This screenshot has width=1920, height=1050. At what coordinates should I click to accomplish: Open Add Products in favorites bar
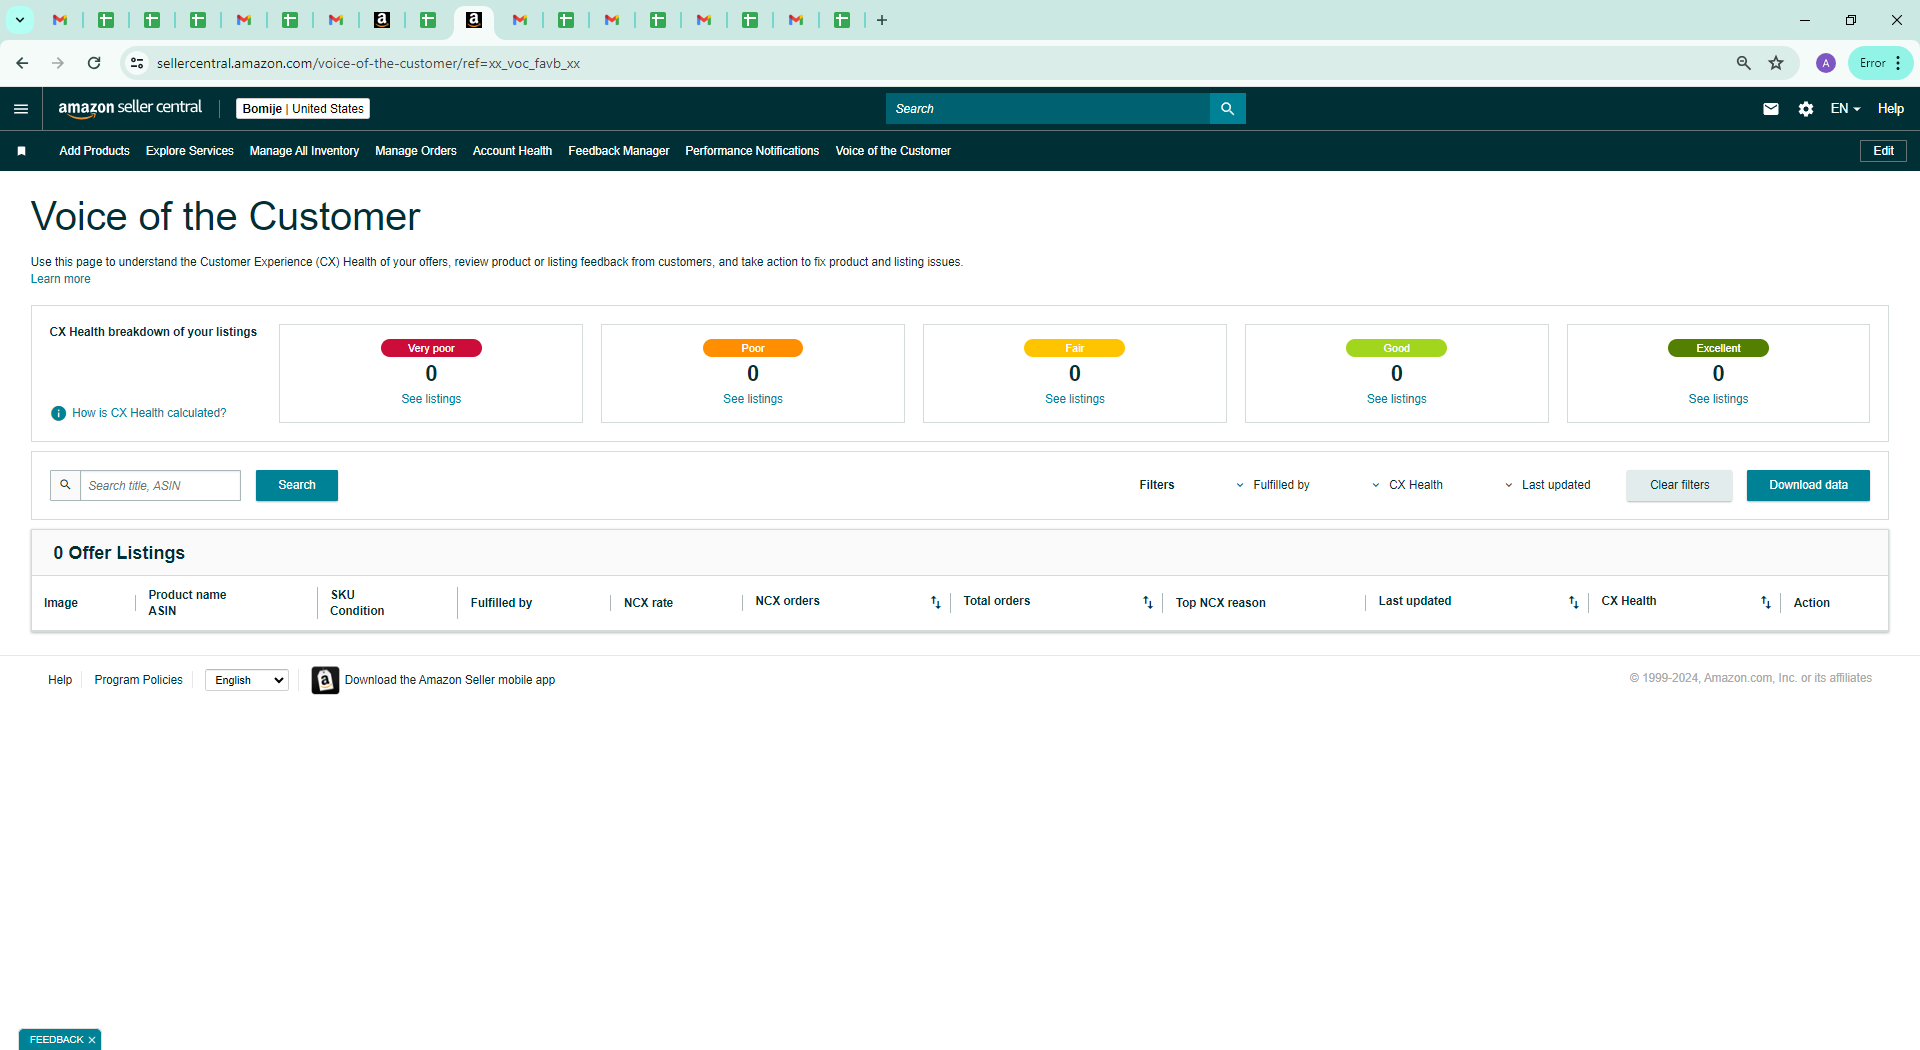[x=94, y=151]
